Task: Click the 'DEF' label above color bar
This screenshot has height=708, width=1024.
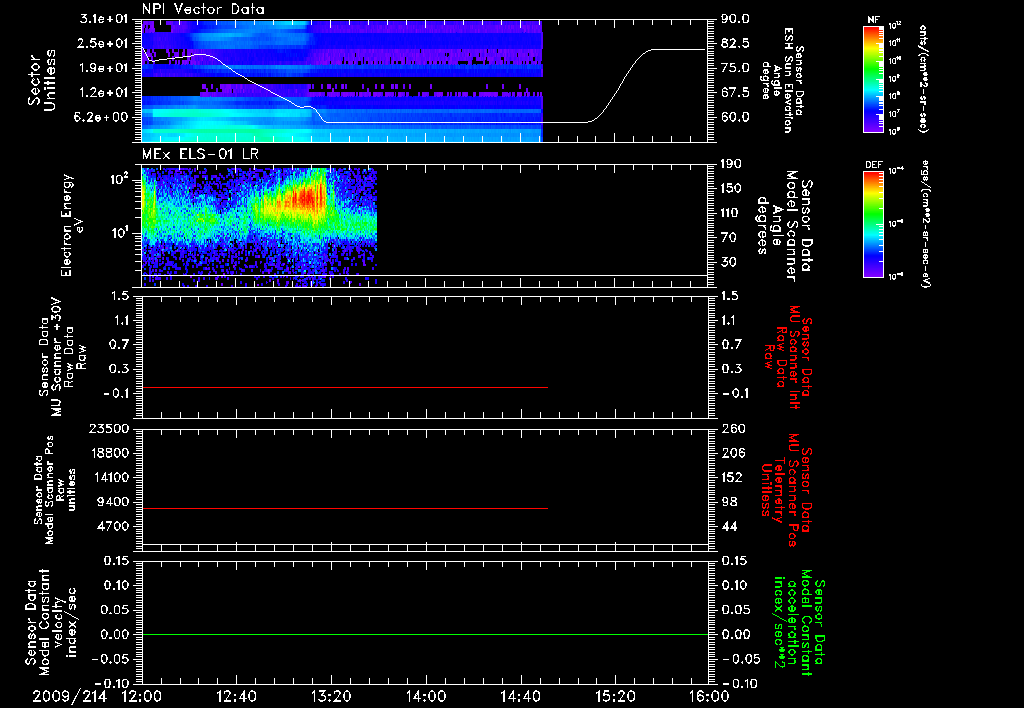Action: pos(873,165)
